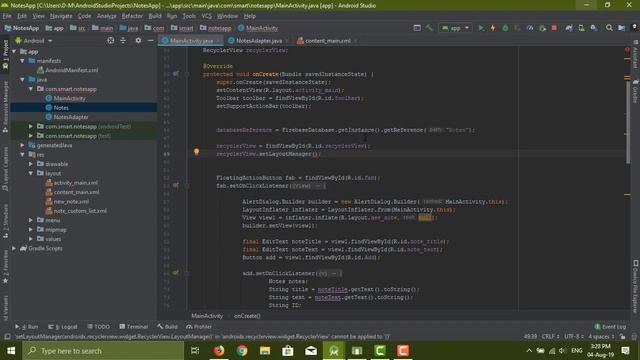Toggle the Resource Manager side tab

point(5,107)
